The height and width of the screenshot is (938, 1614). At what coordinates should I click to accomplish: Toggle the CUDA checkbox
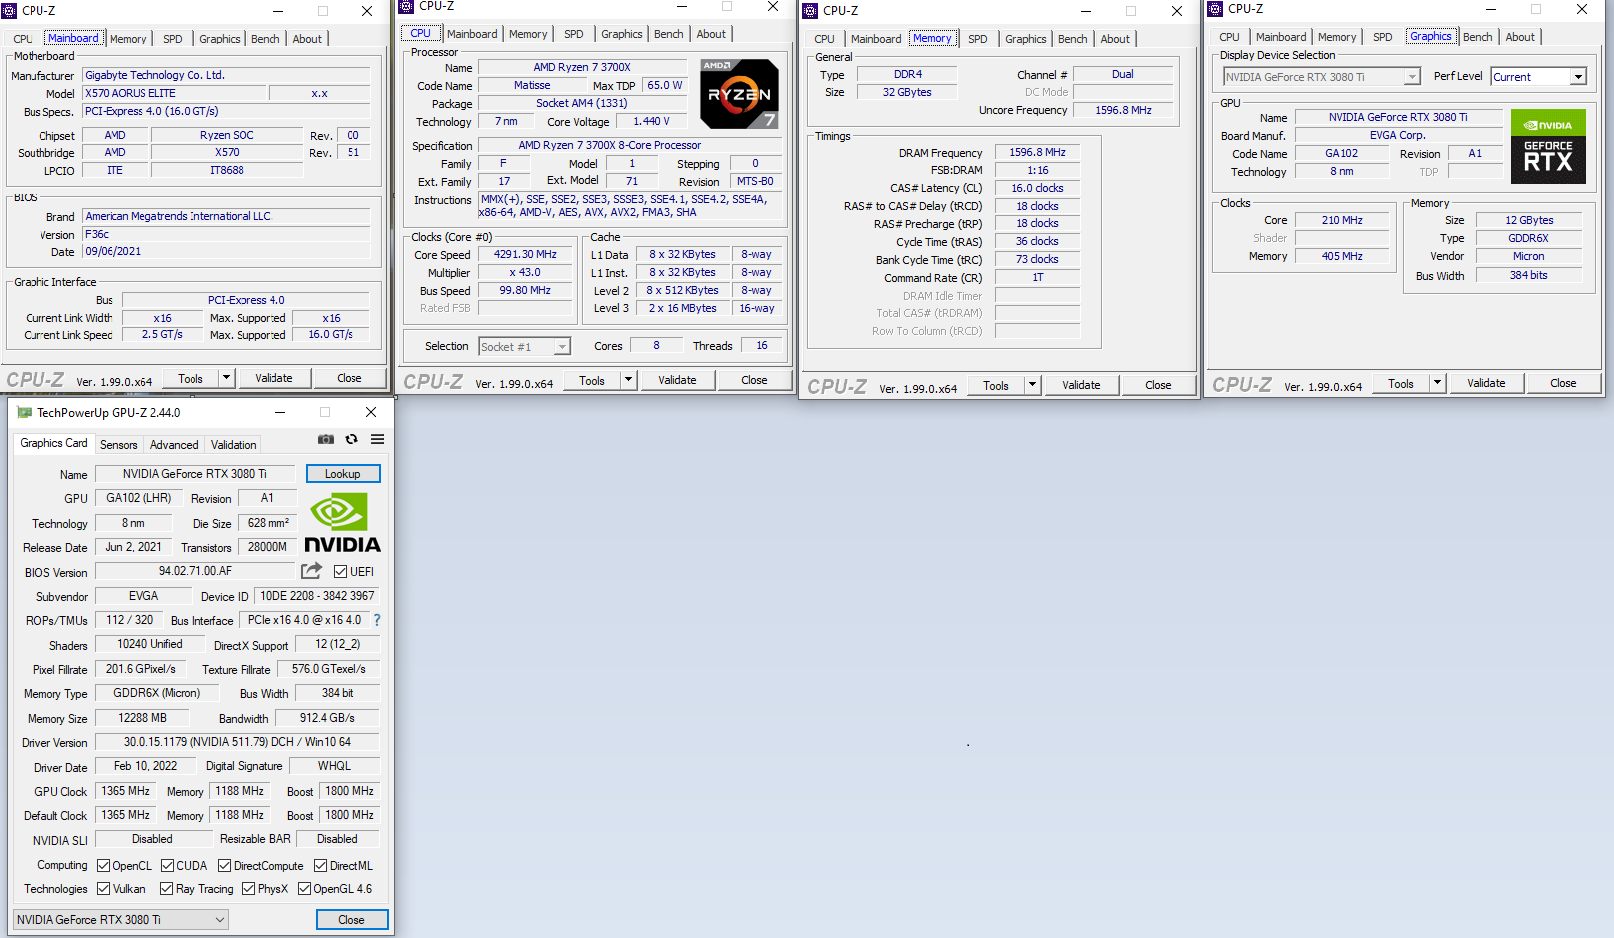coord(168,866)
